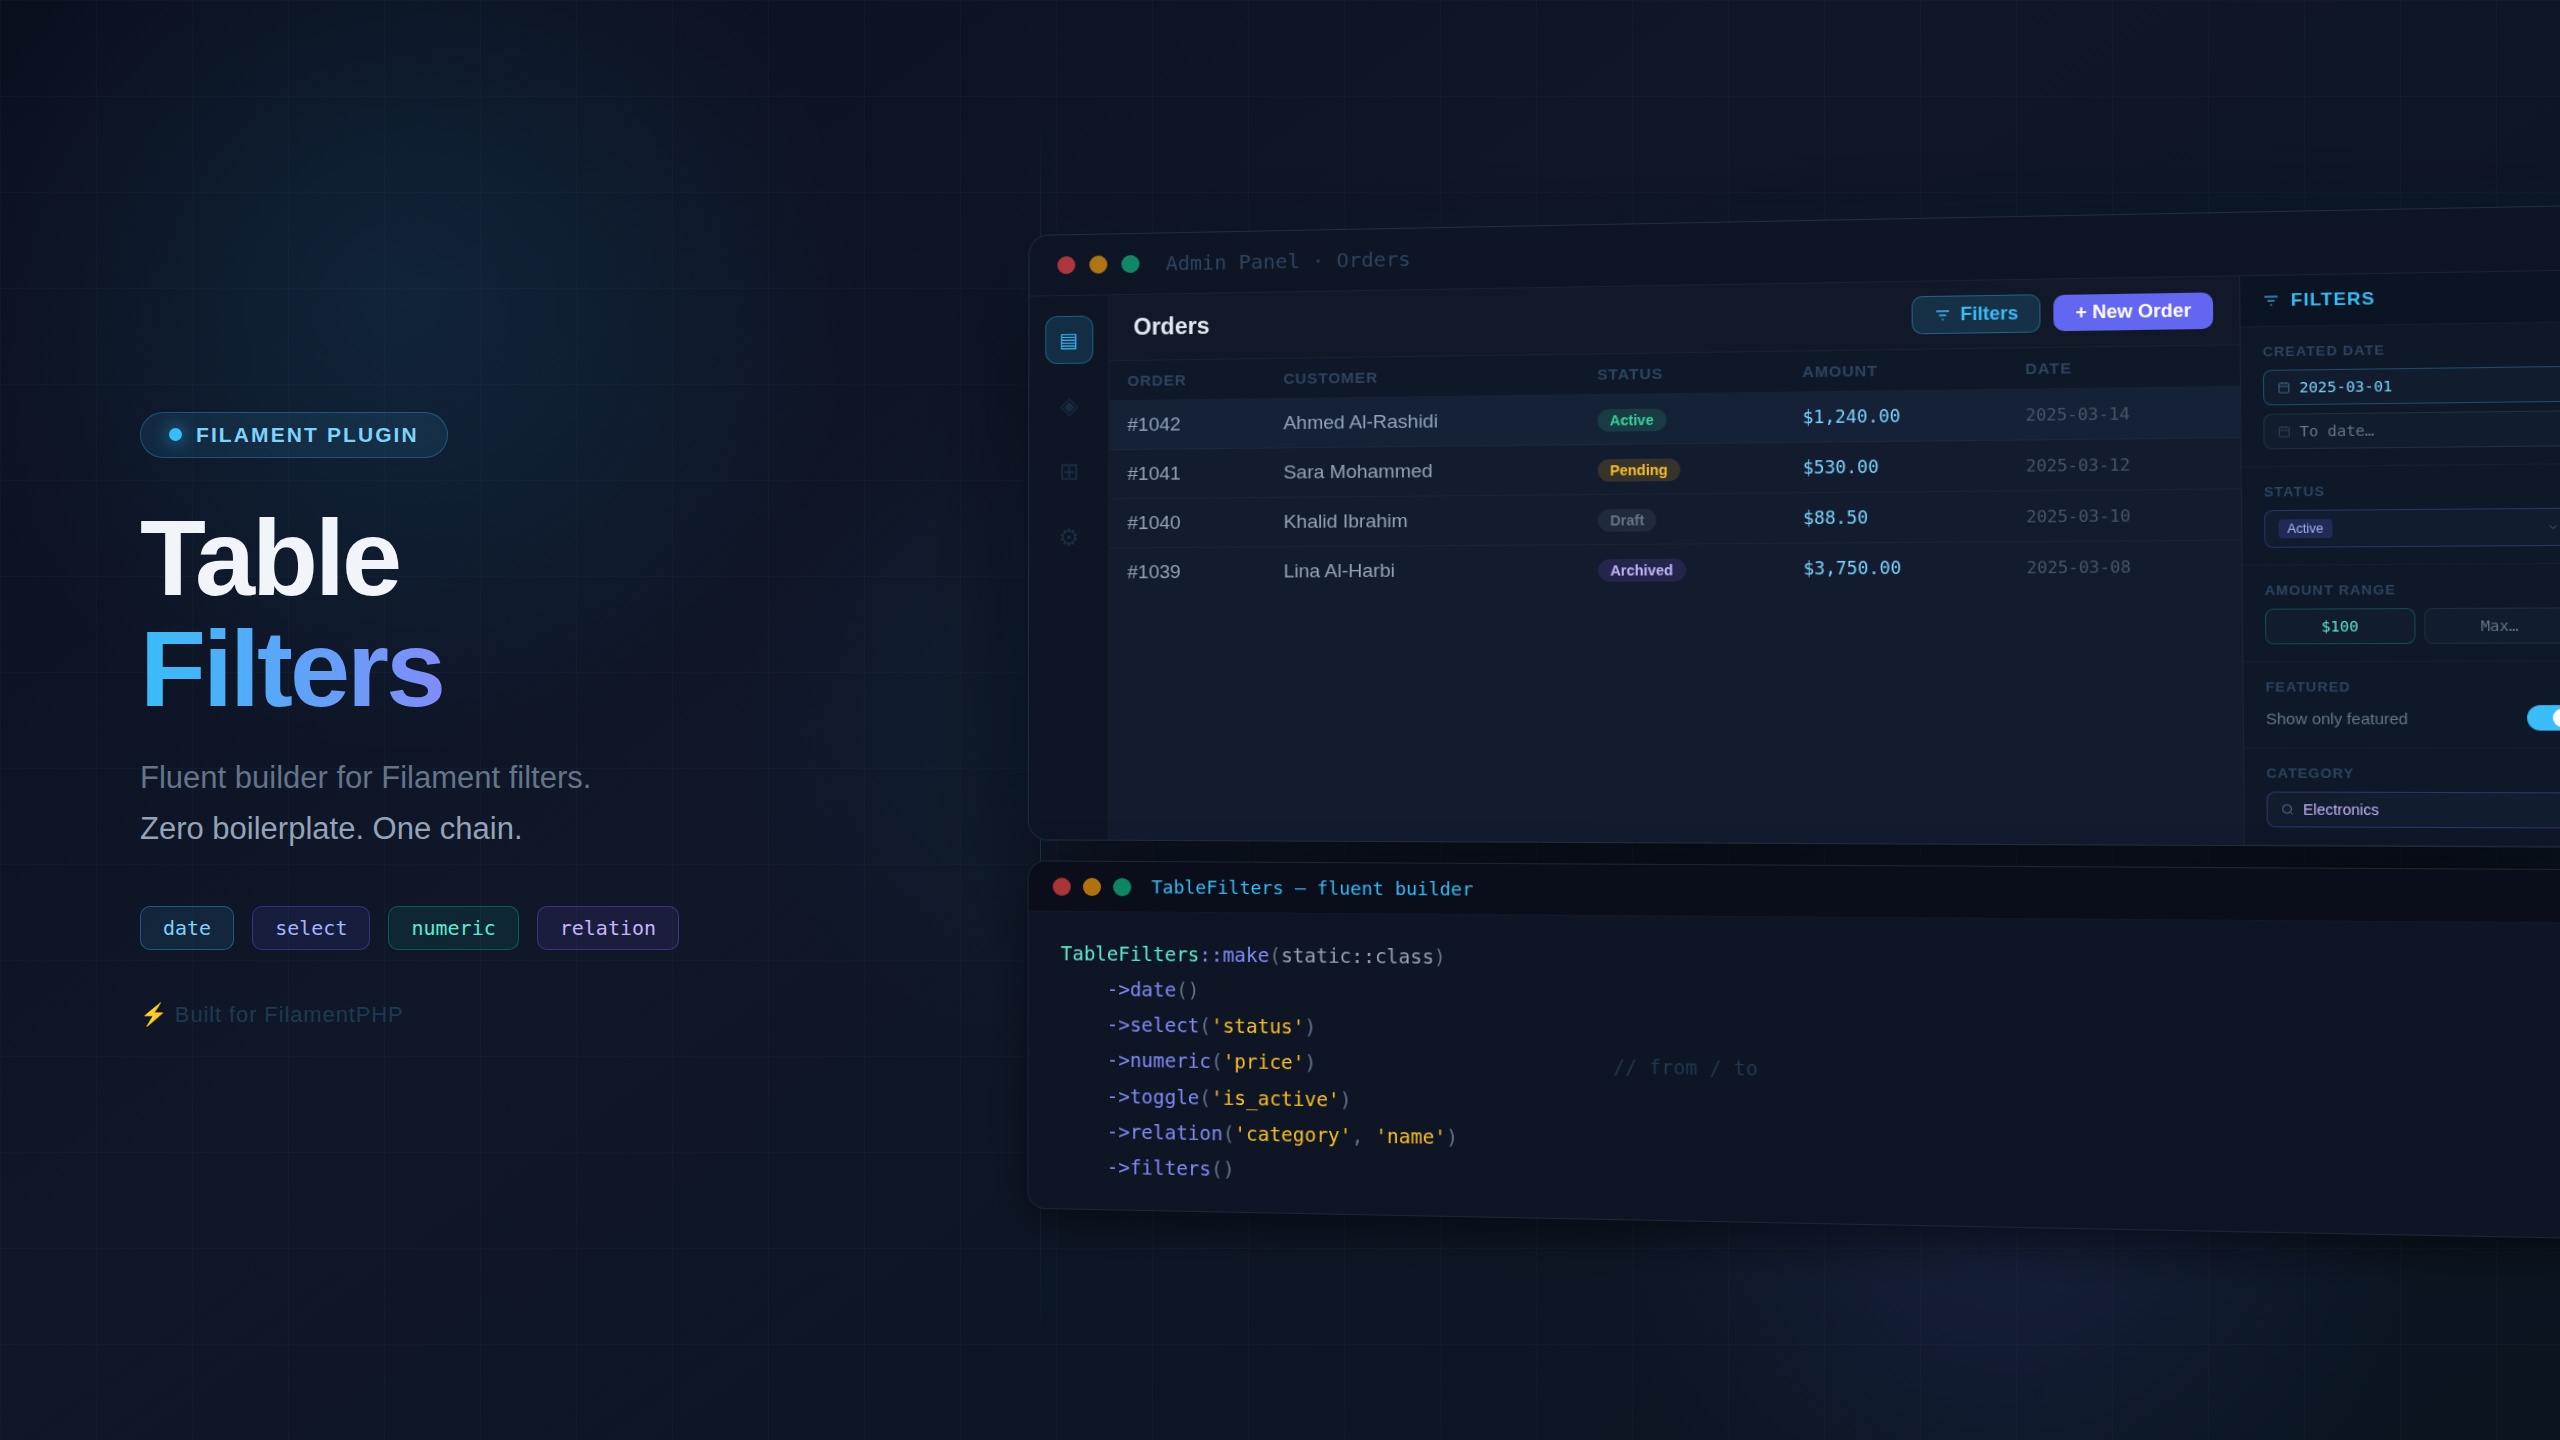Open settings gear in sidebar
This screenshot has height=1440, width=2560.
(x=1068, y=538)
